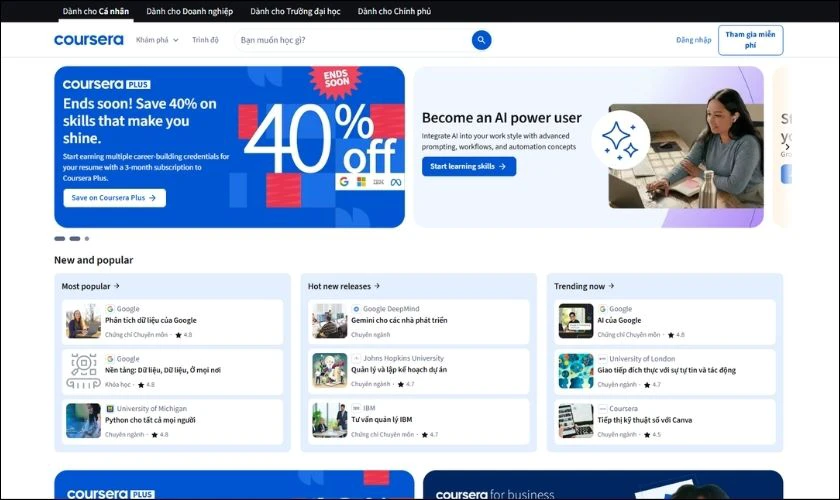
Task: Click the Gemini cho các nhà phát triển thumbnail
Action: coord(329,321)
